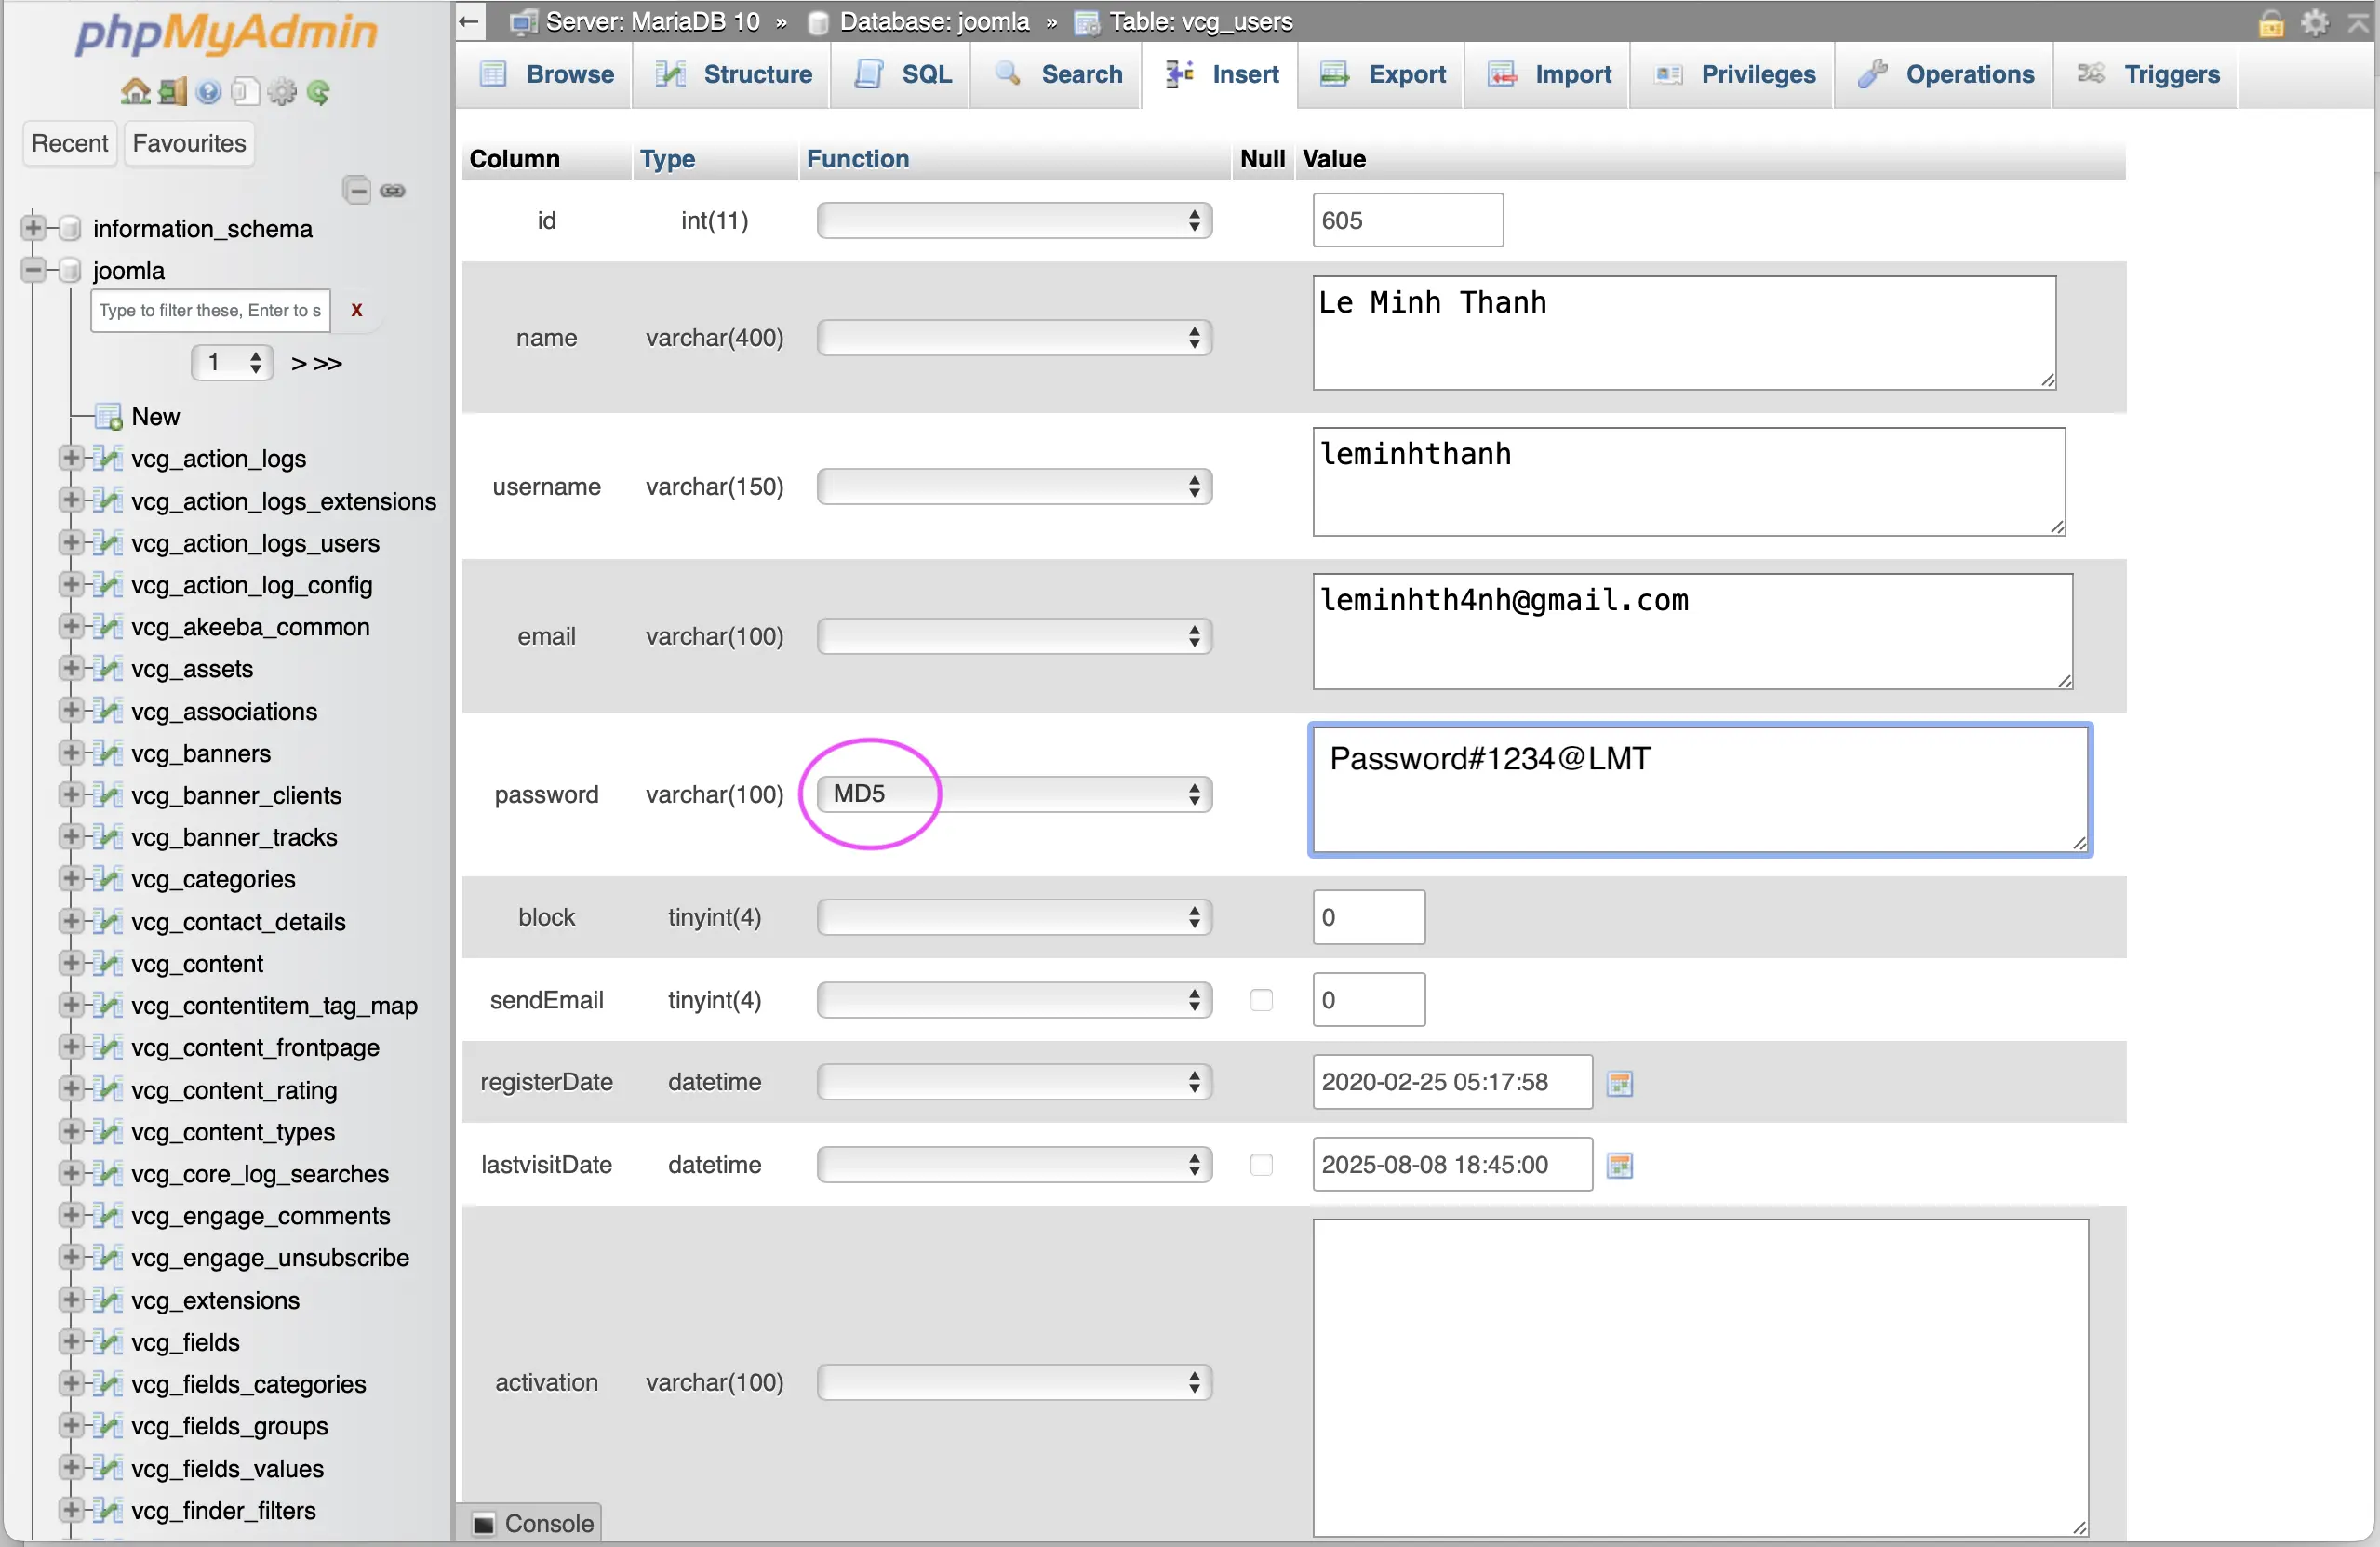This screenshot has height=1547, width=2380.
Task: Open the phpMyAdmin documentation help icon
Action: point(208,93)
